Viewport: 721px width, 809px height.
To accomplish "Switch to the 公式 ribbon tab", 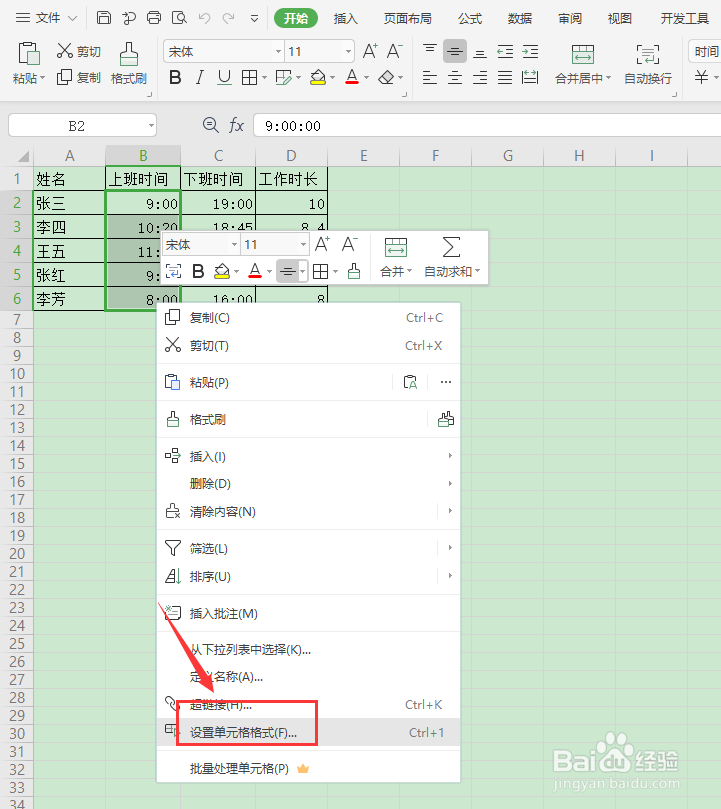I will 470,19.
